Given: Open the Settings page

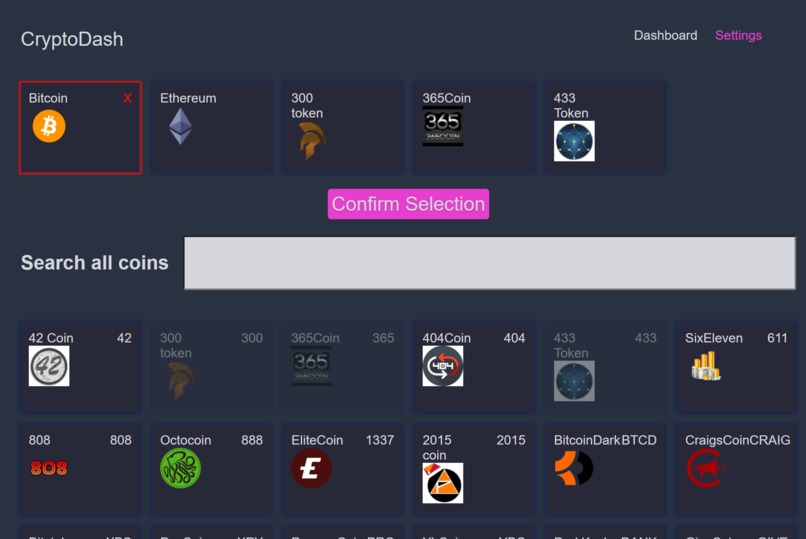Looking at the screenshot, I should point(738,35).
